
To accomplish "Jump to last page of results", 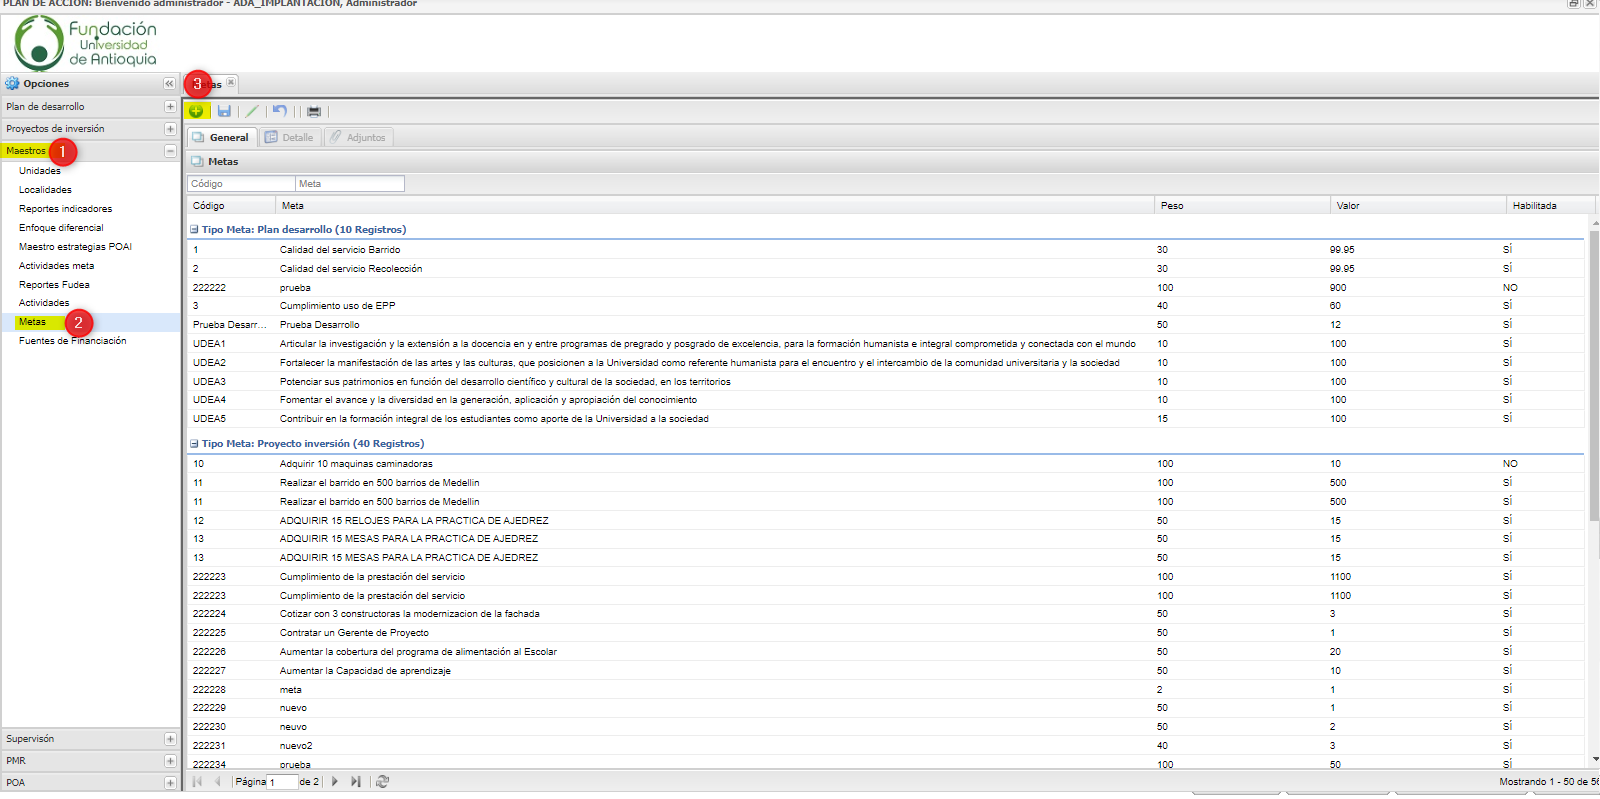I will 355,782.
